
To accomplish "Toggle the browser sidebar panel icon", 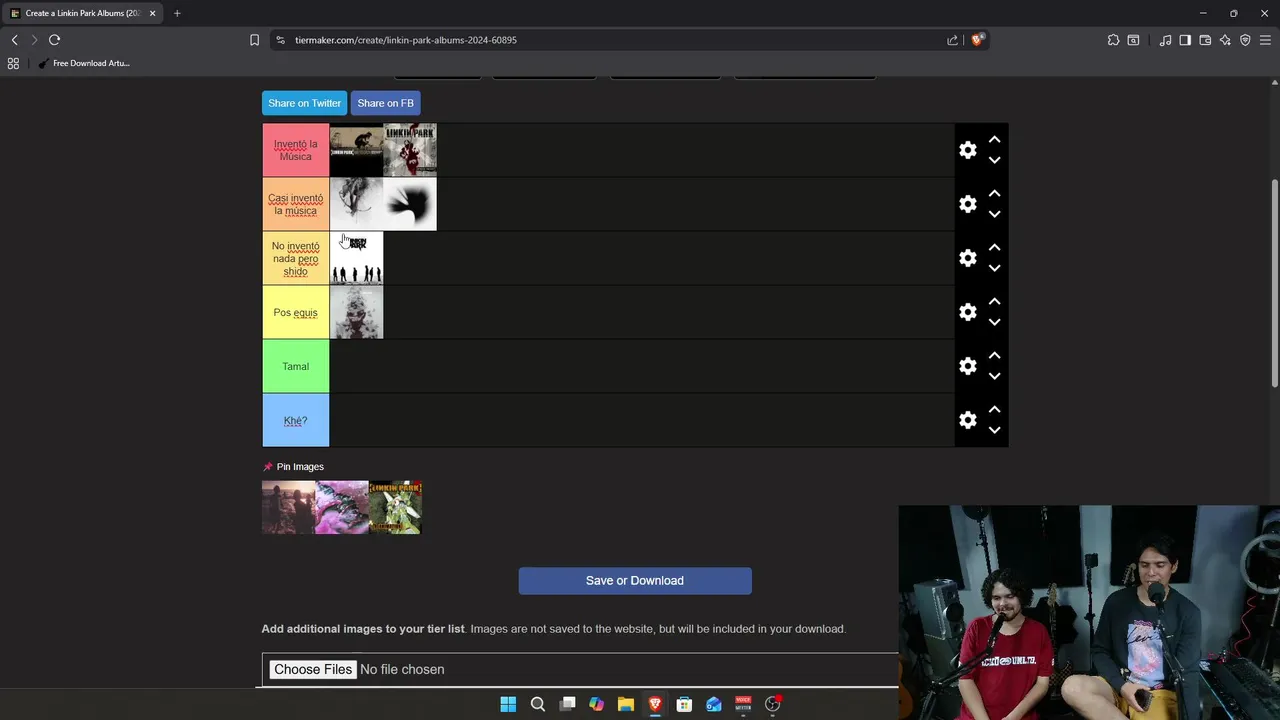I will (x=1185, y=40).
